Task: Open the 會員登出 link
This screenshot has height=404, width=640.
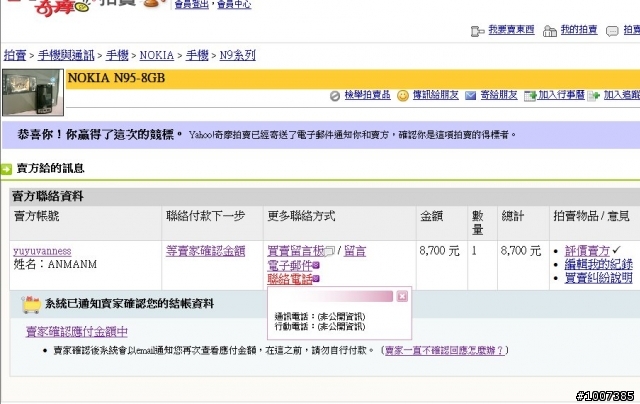Action: pos(191,4)
